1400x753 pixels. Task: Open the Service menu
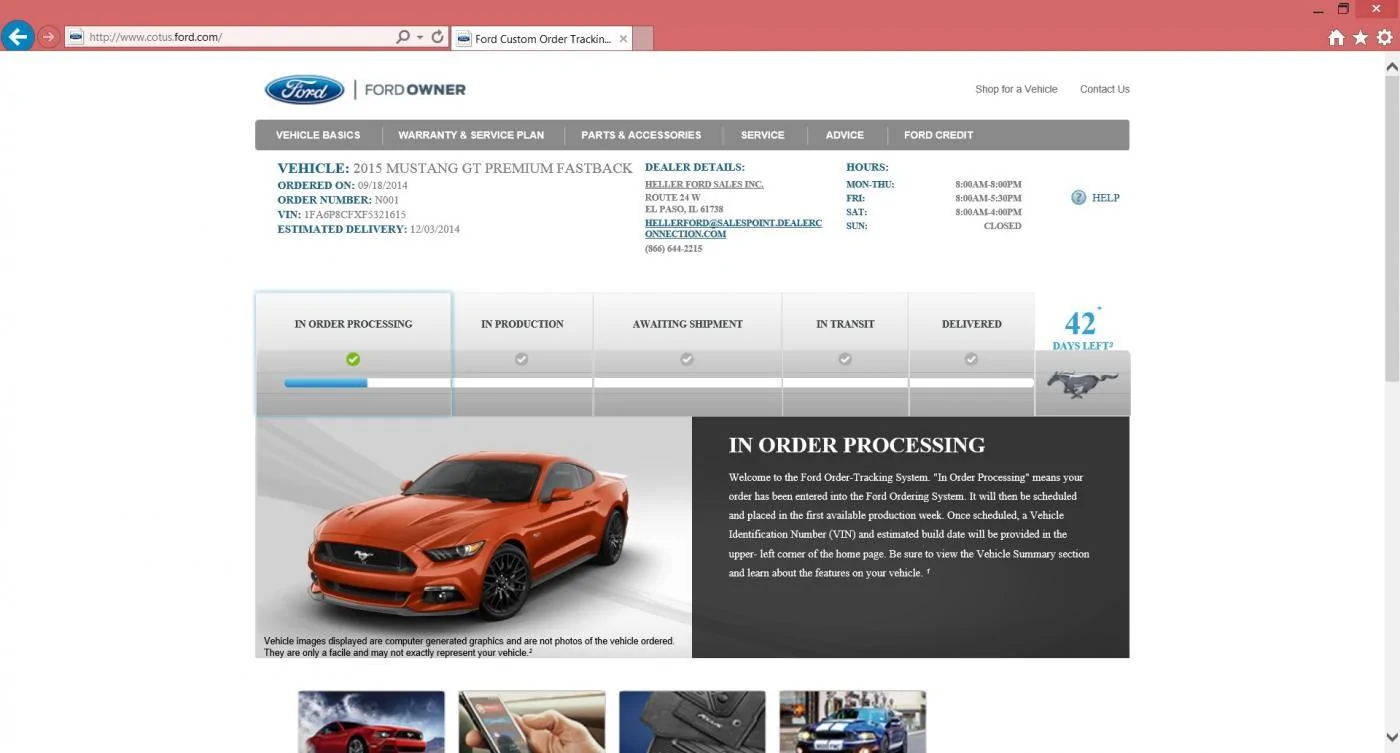762,135
